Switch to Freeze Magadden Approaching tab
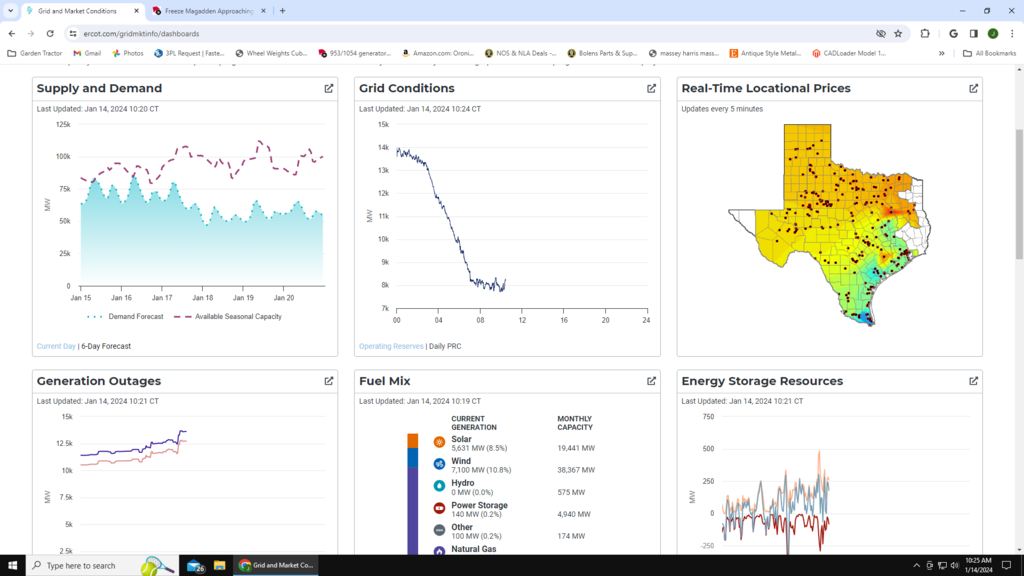Viewport: 1024px width, 576px height. (x=207, y=11)
